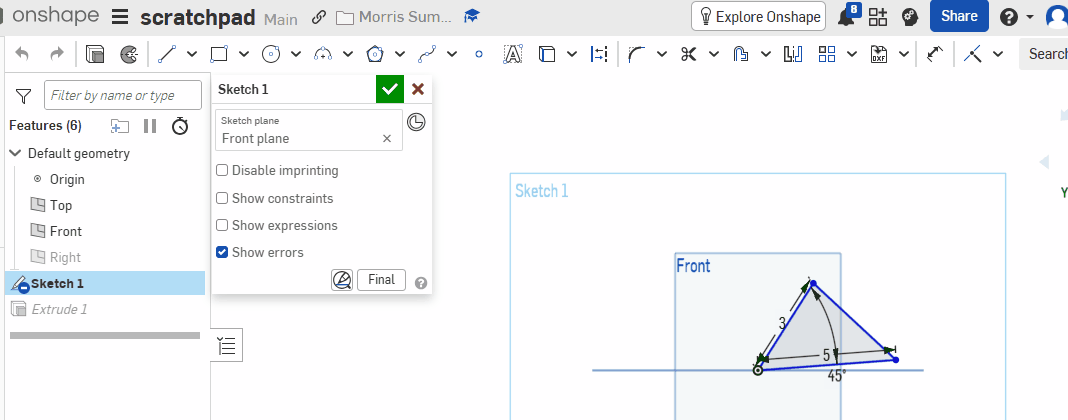Enable Show constraints checkbox

[x=222, y=198]
